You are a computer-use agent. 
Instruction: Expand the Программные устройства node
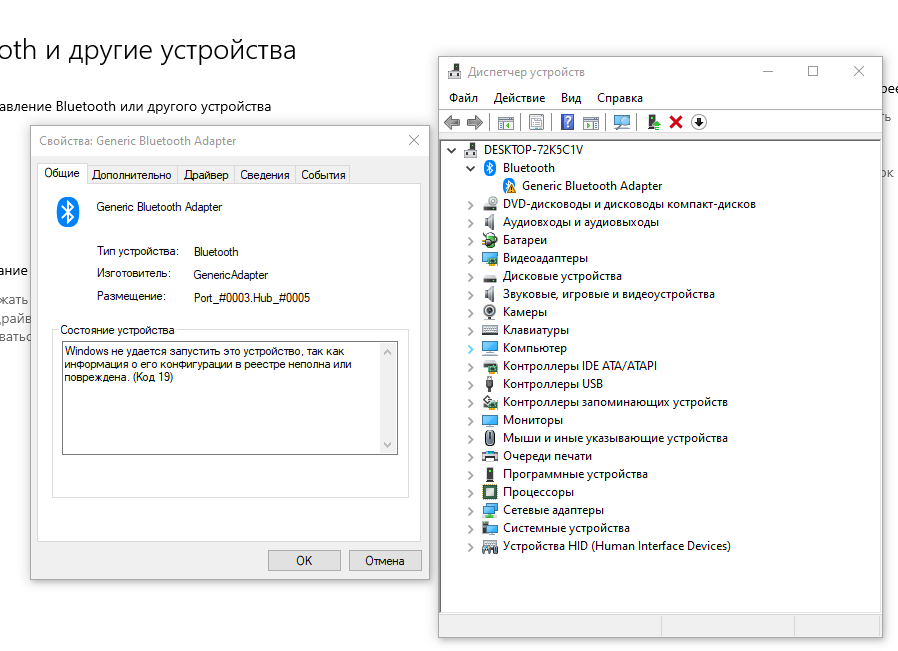click(x=470, y=475)
